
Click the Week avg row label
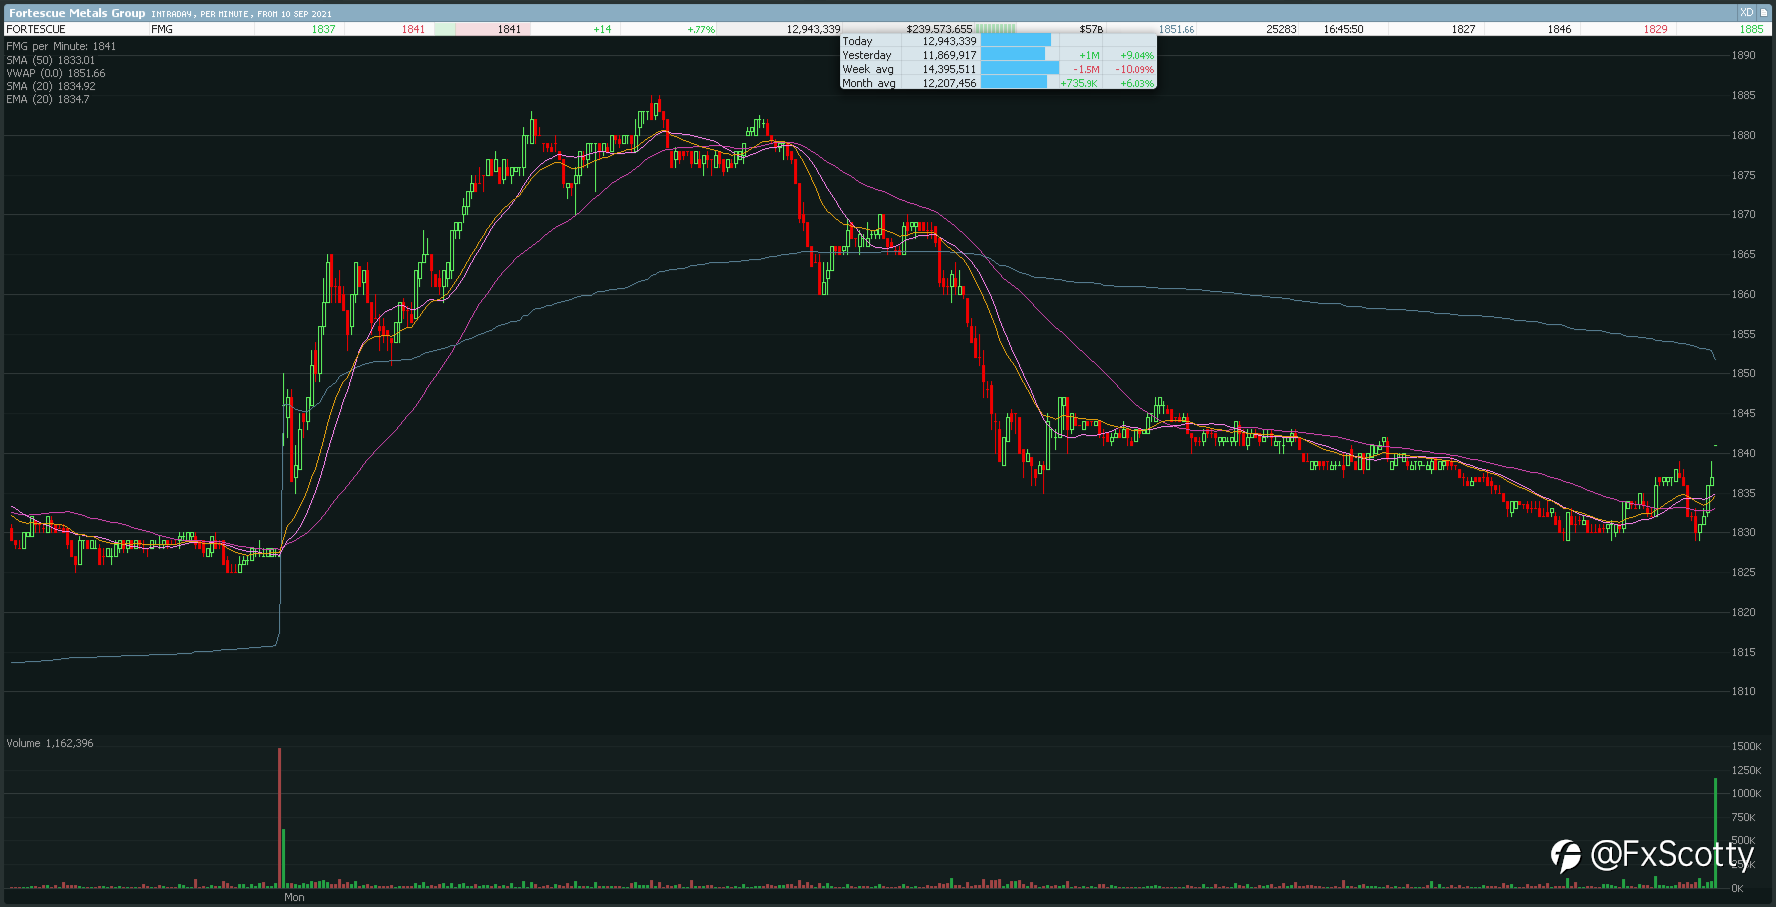click(868, 69)
